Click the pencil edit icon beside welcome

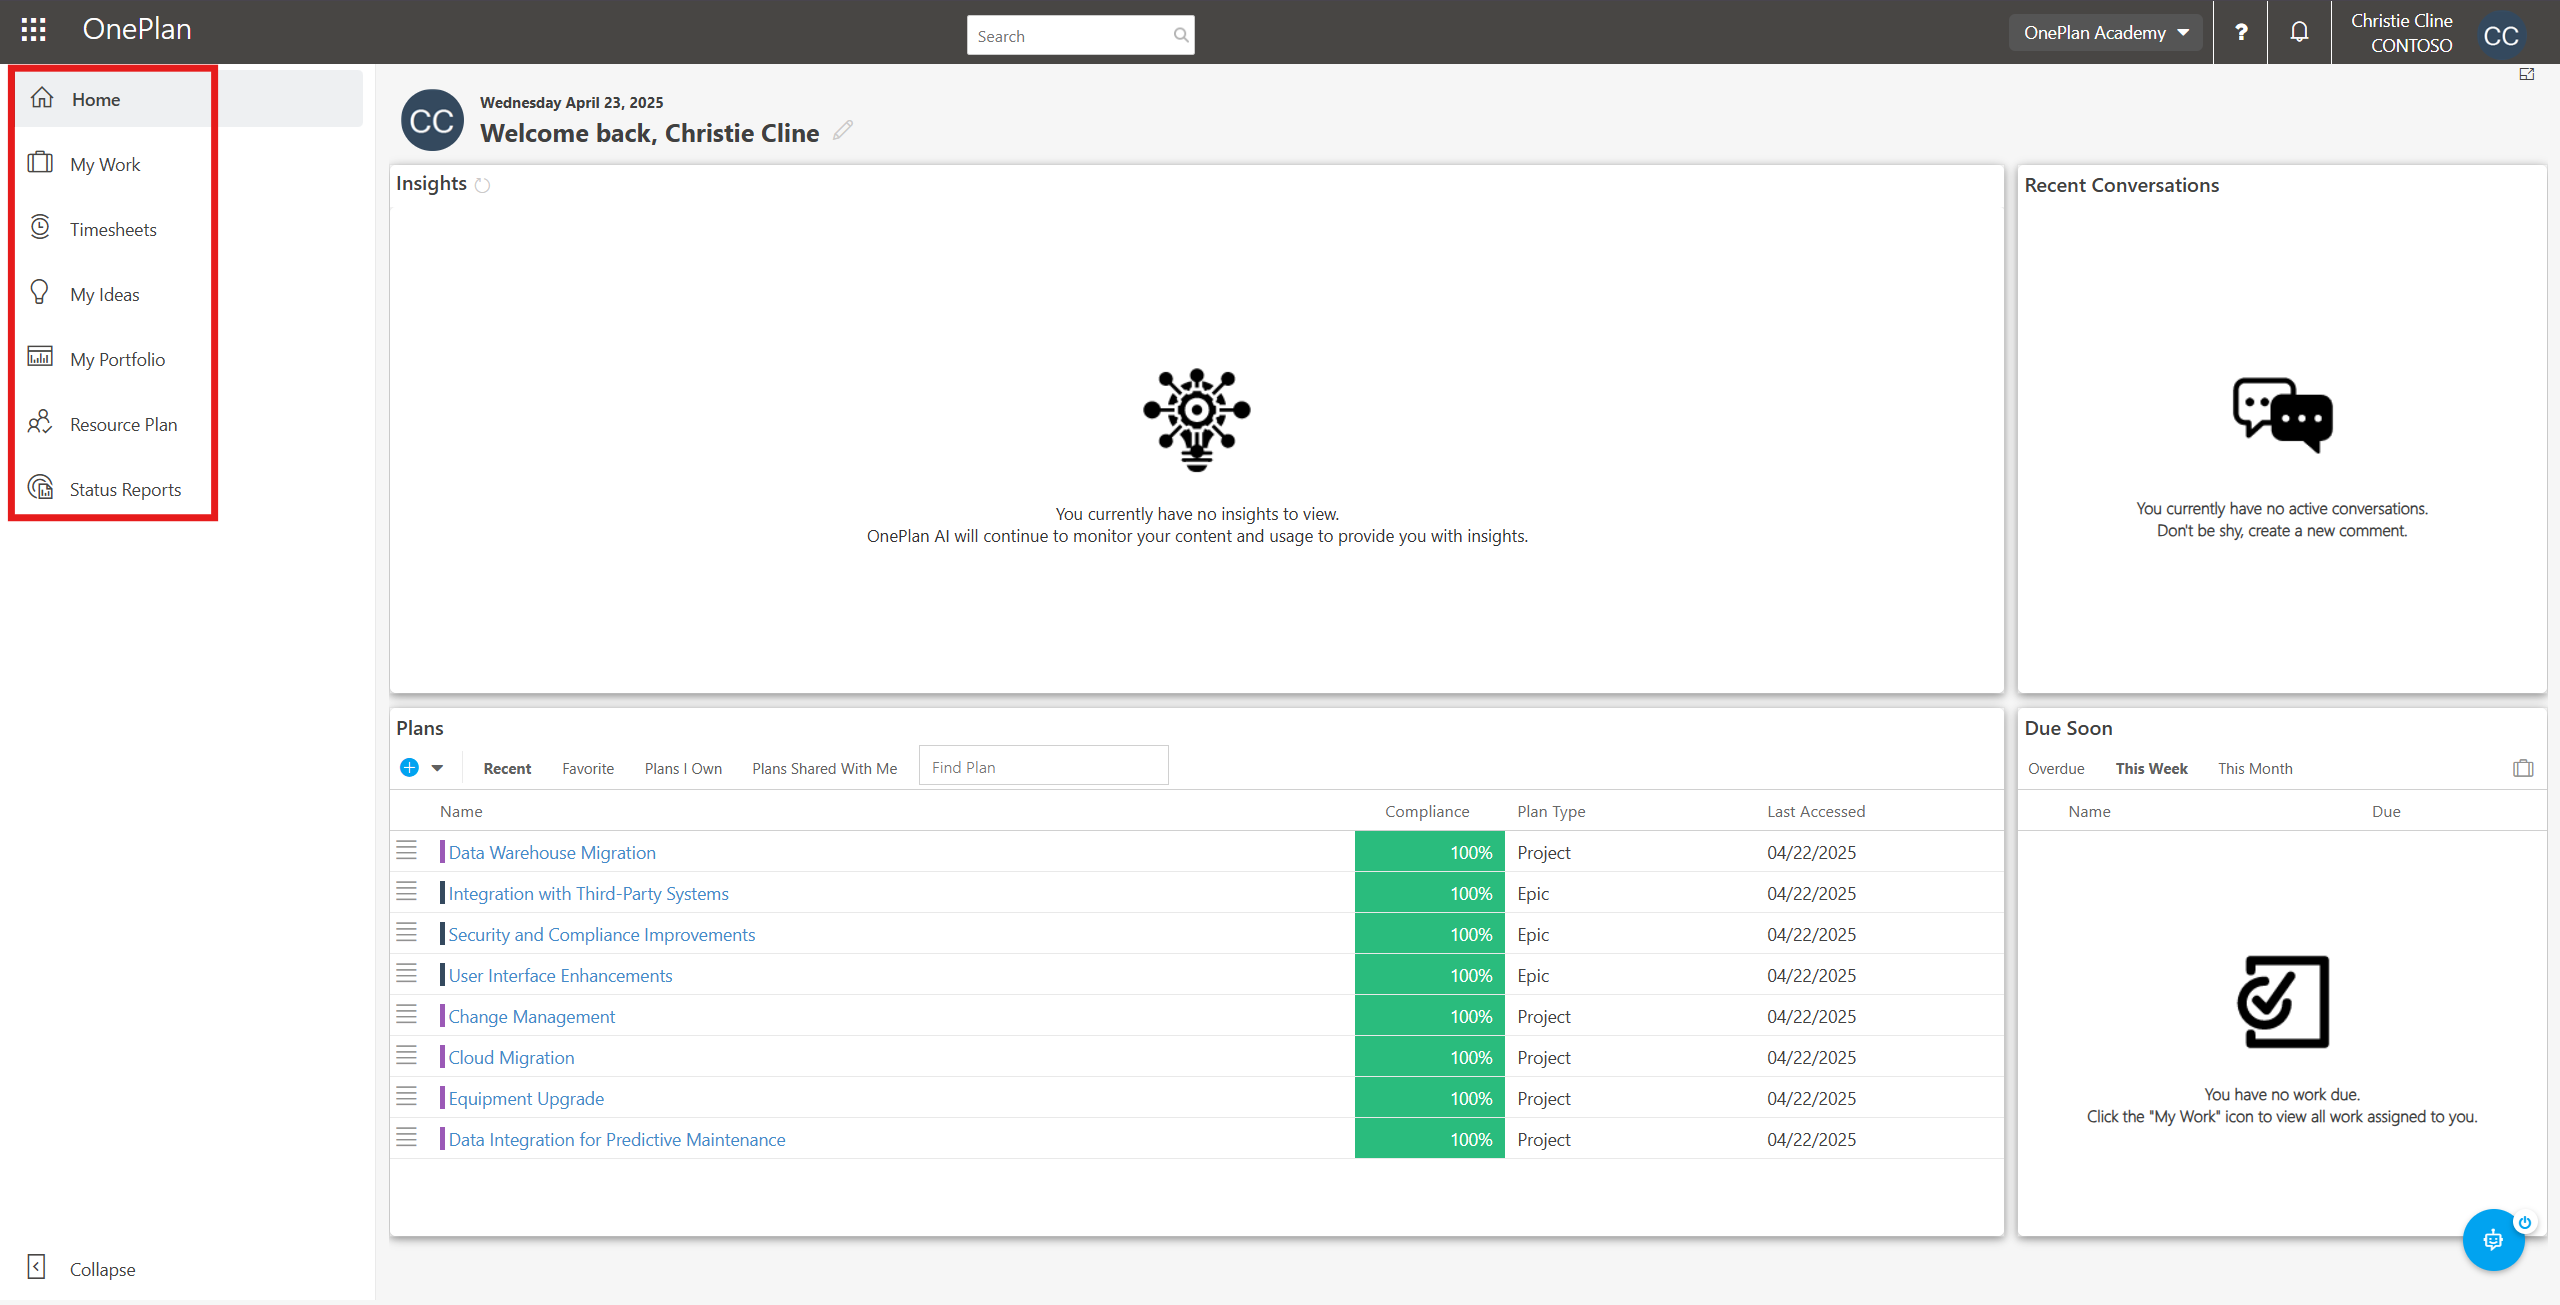coord(843,130)
